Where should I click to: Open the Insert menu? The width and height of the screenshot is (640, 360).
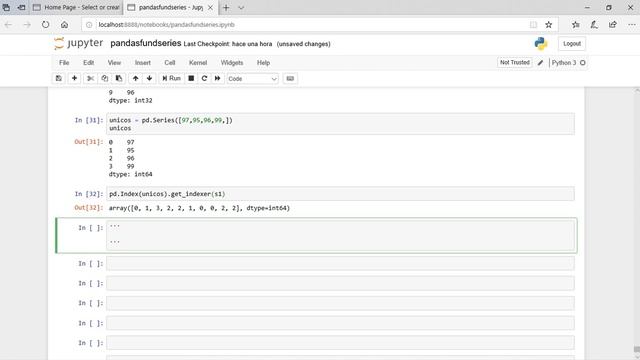(x=143, y=63)
